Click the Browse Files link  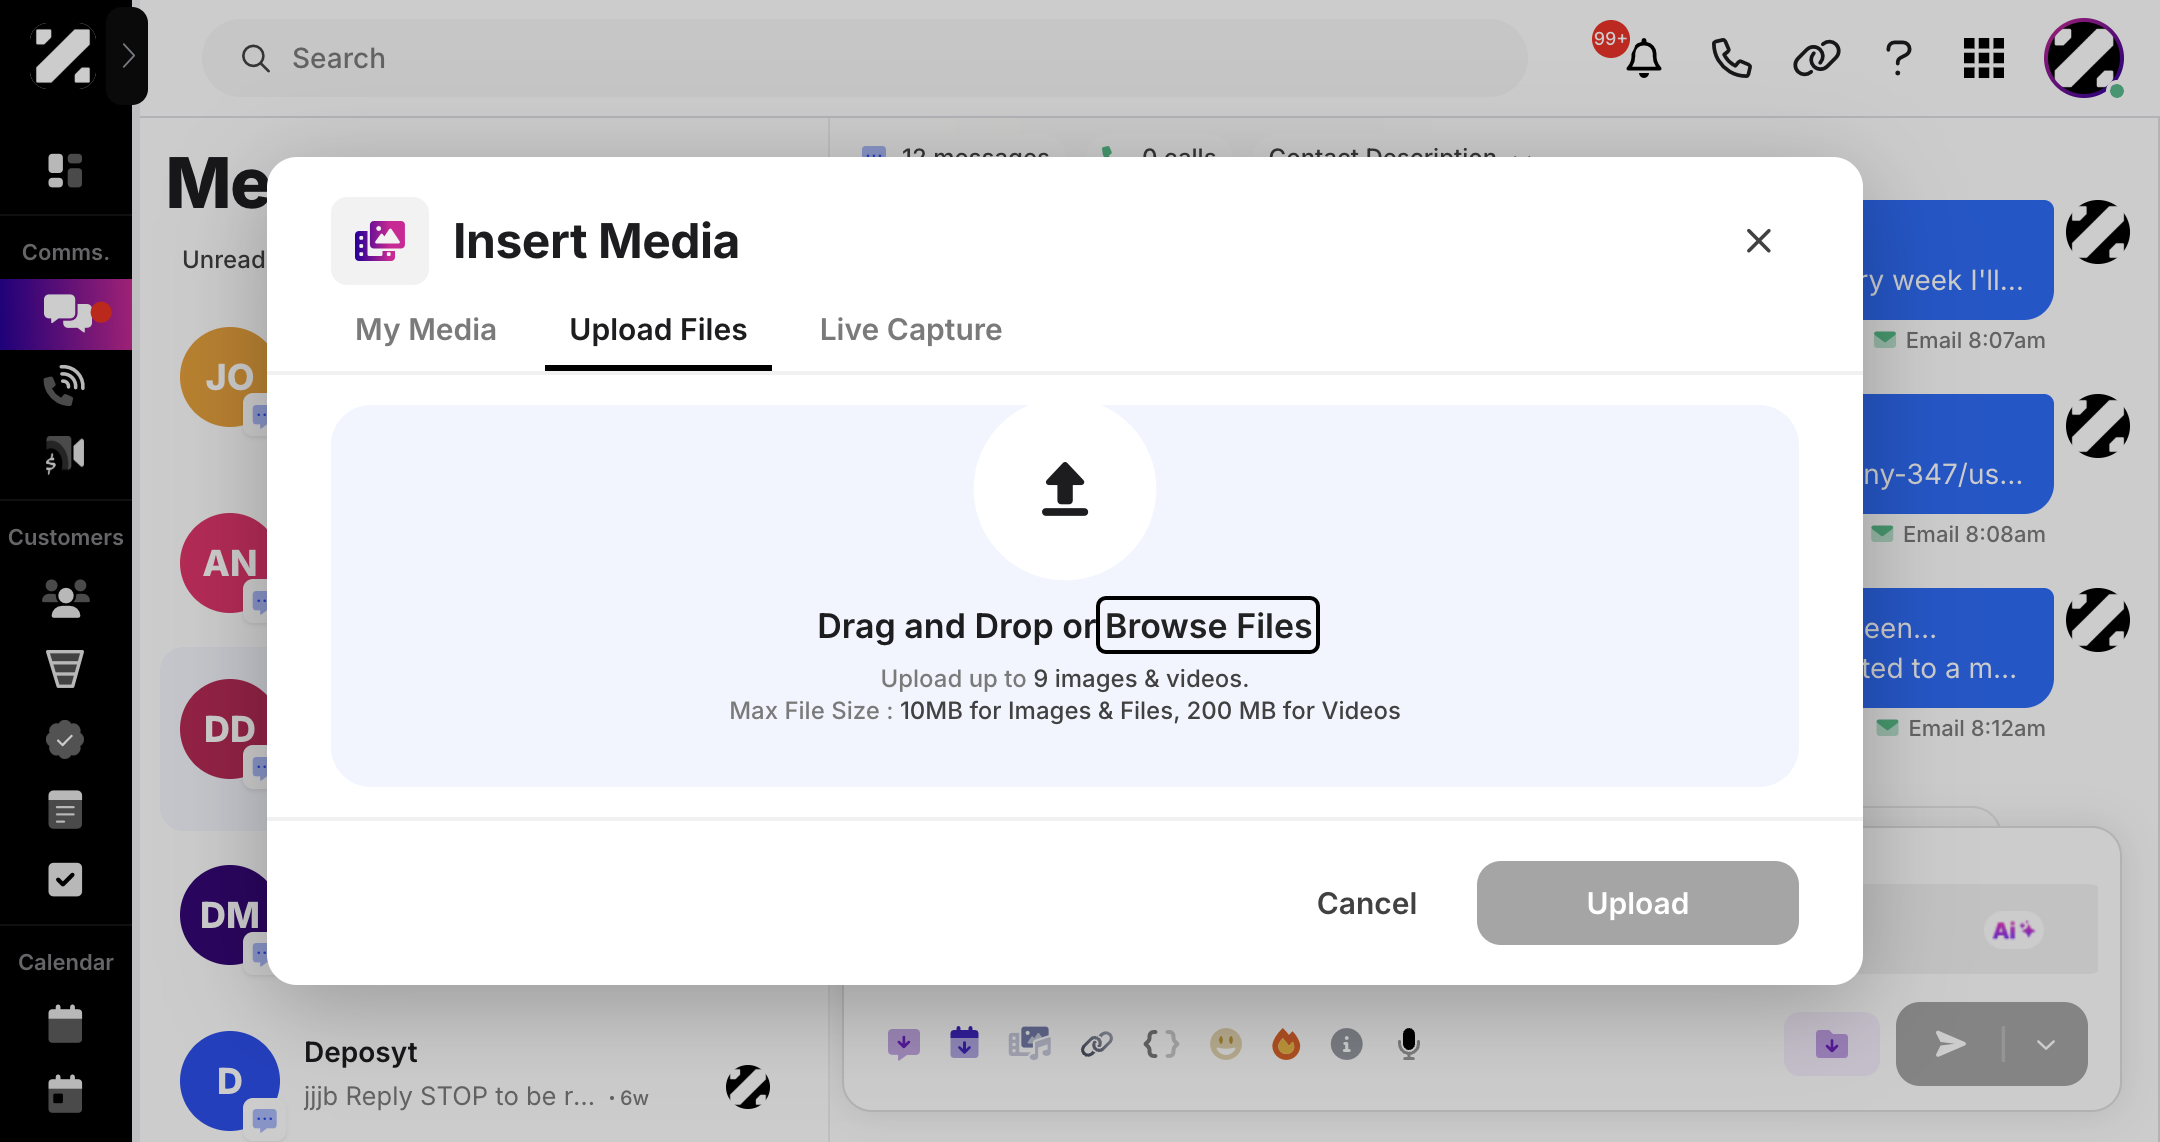[1208, 626]
